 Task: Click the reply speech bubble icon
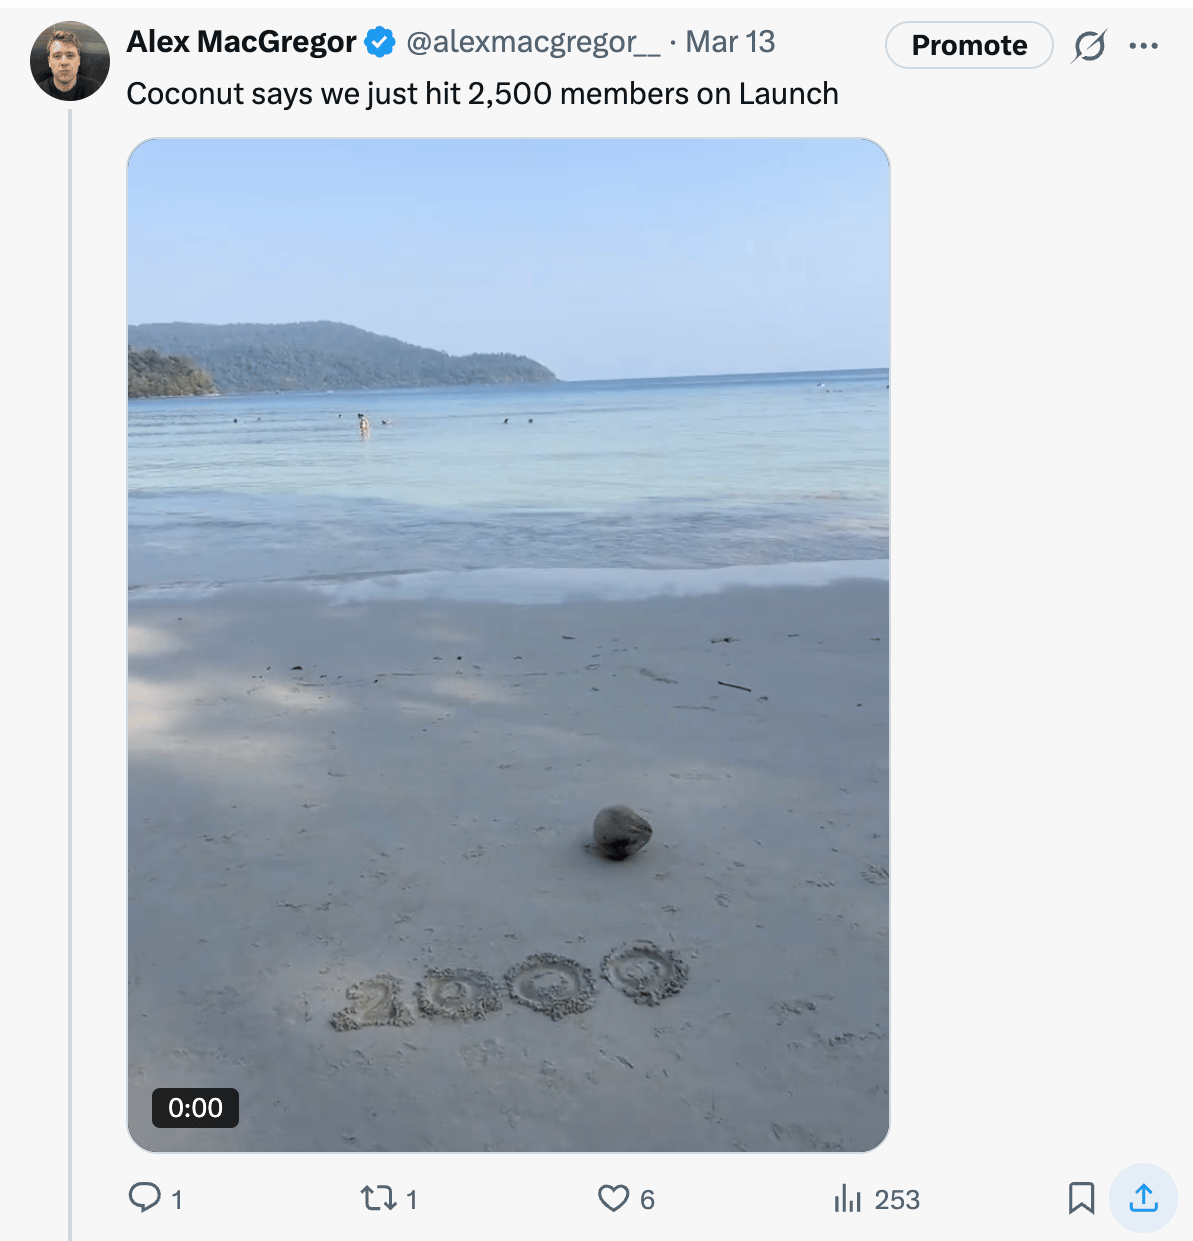(x=145, y=1197)
